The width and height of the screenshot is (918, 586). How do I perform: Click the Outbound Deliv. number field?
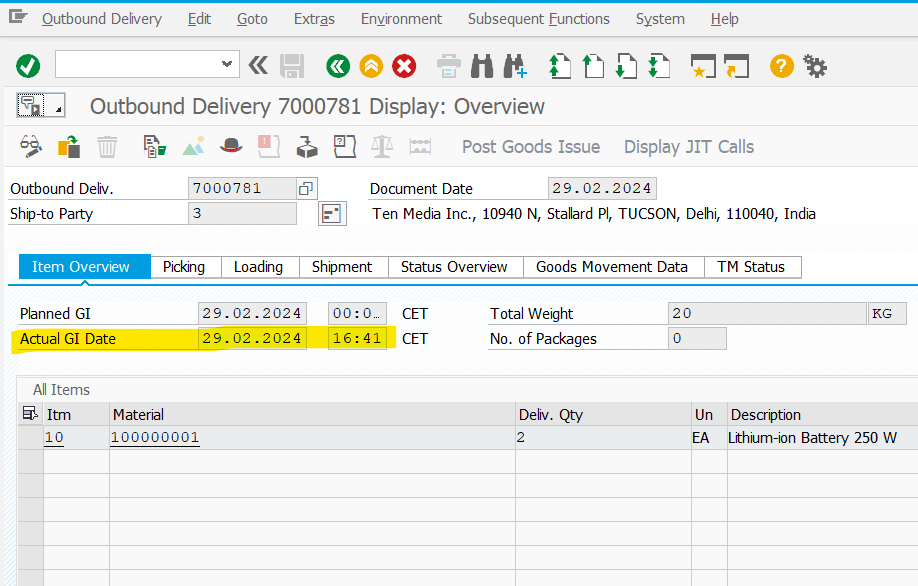(240, 188)
